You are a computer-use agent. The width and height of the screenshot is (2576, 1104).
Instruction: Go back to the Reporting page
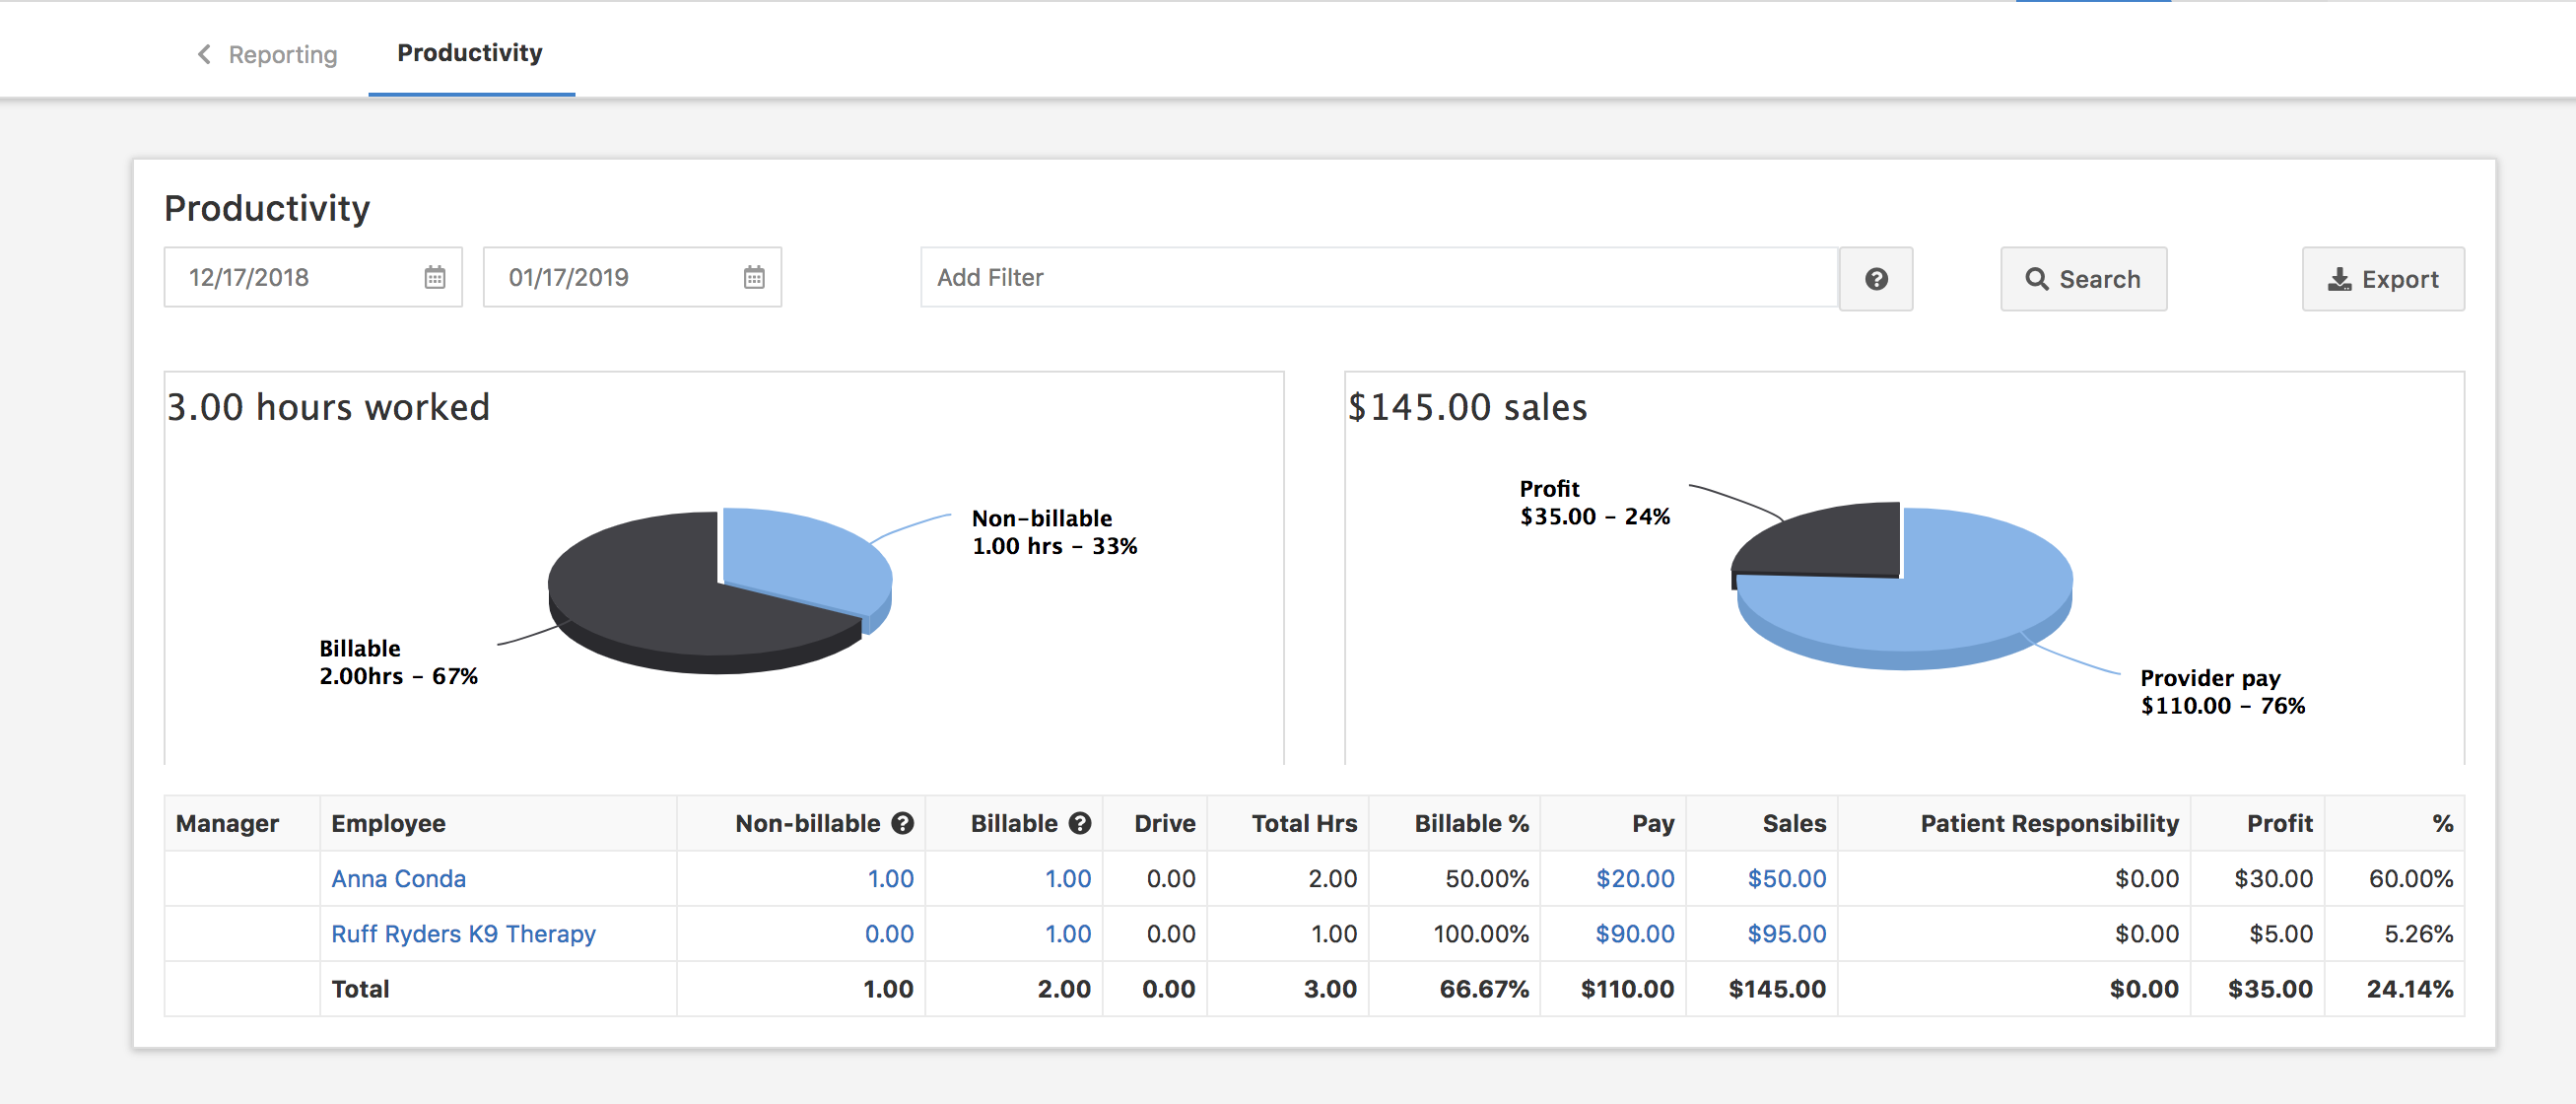click(x=283, y=54)
